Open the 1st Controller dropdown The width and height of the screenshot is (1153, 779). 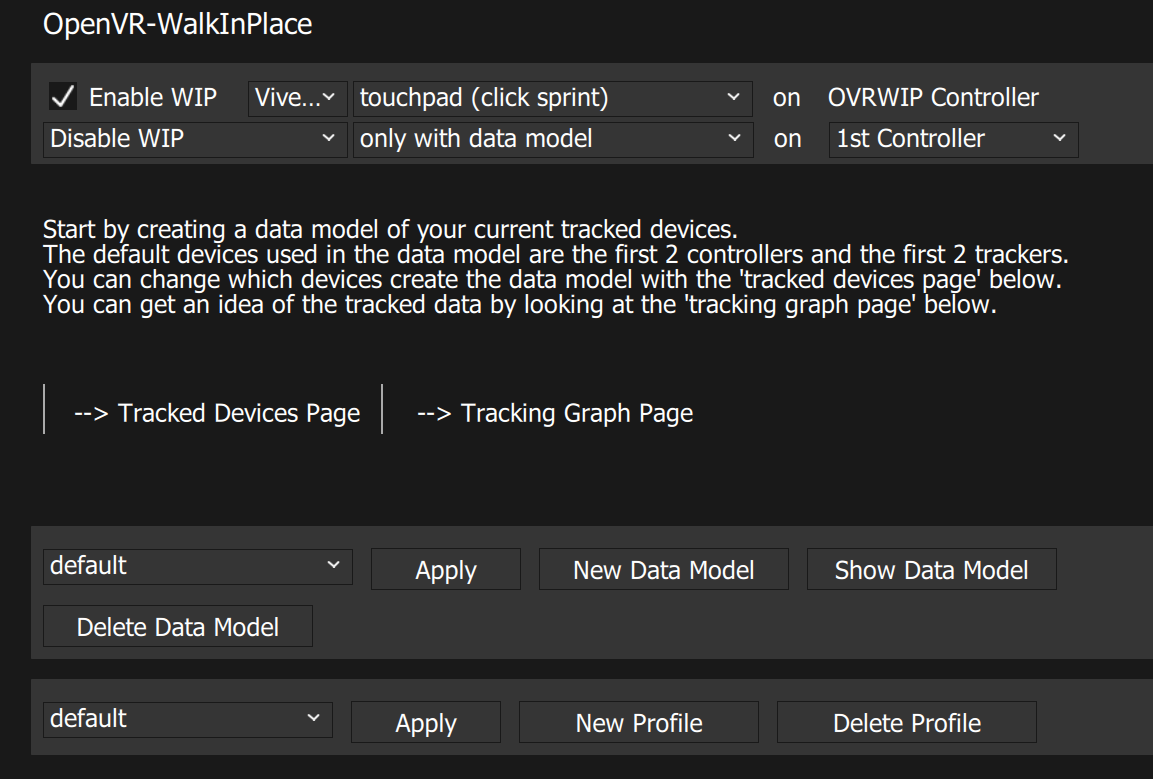tap(954, 139)
